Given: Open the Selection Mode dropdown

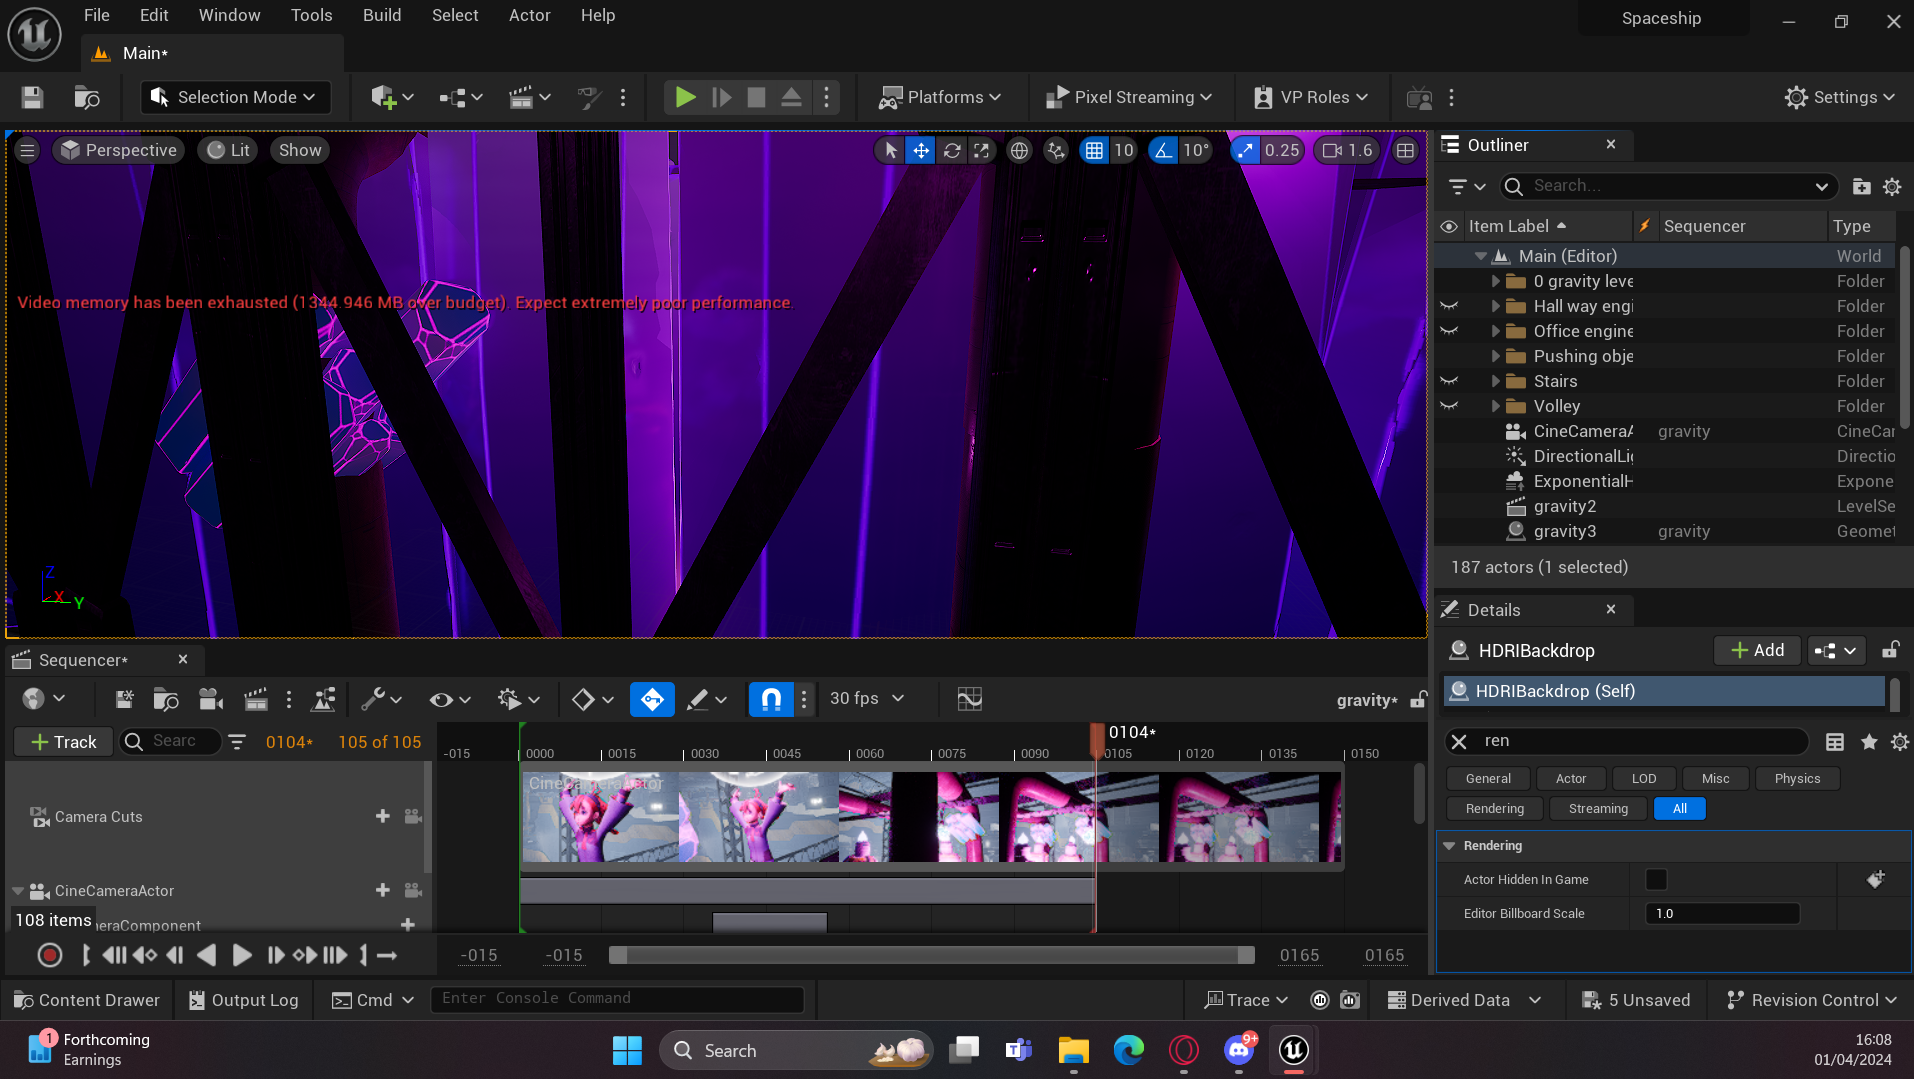Looking at the screenshot, I should (235, 97).
